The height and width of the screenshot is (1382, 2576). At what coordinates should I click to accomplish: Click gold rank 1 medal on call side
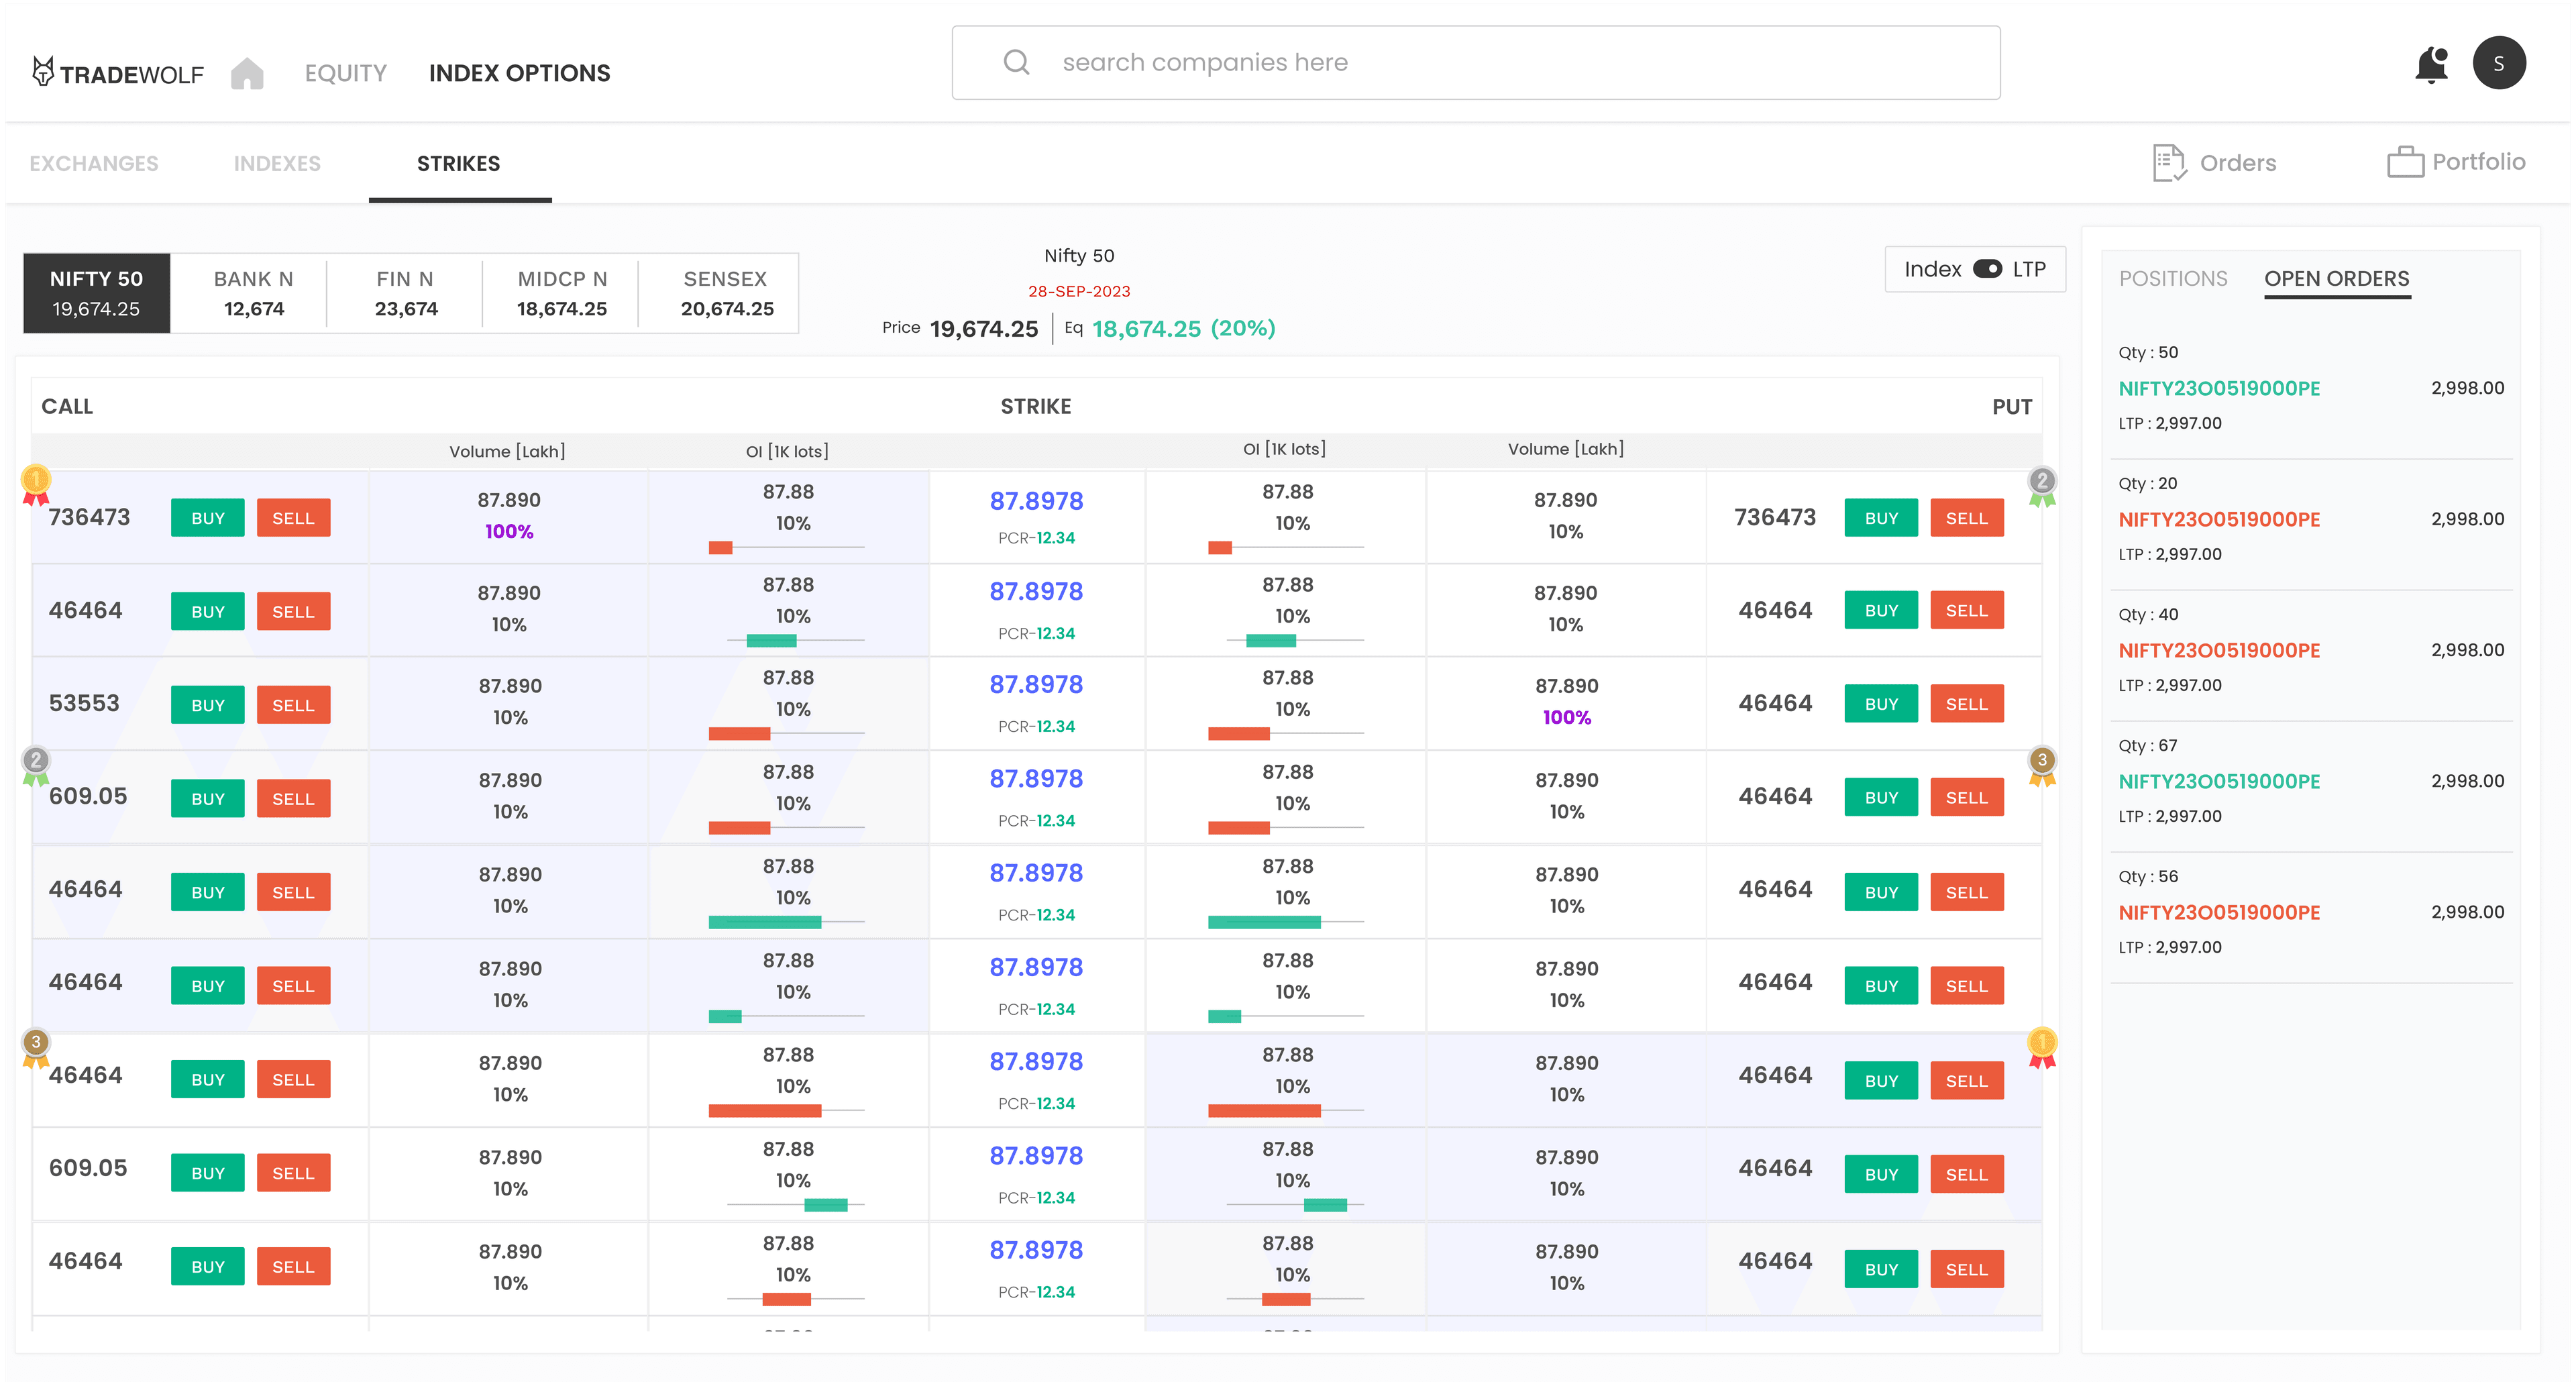pos(36,484)
